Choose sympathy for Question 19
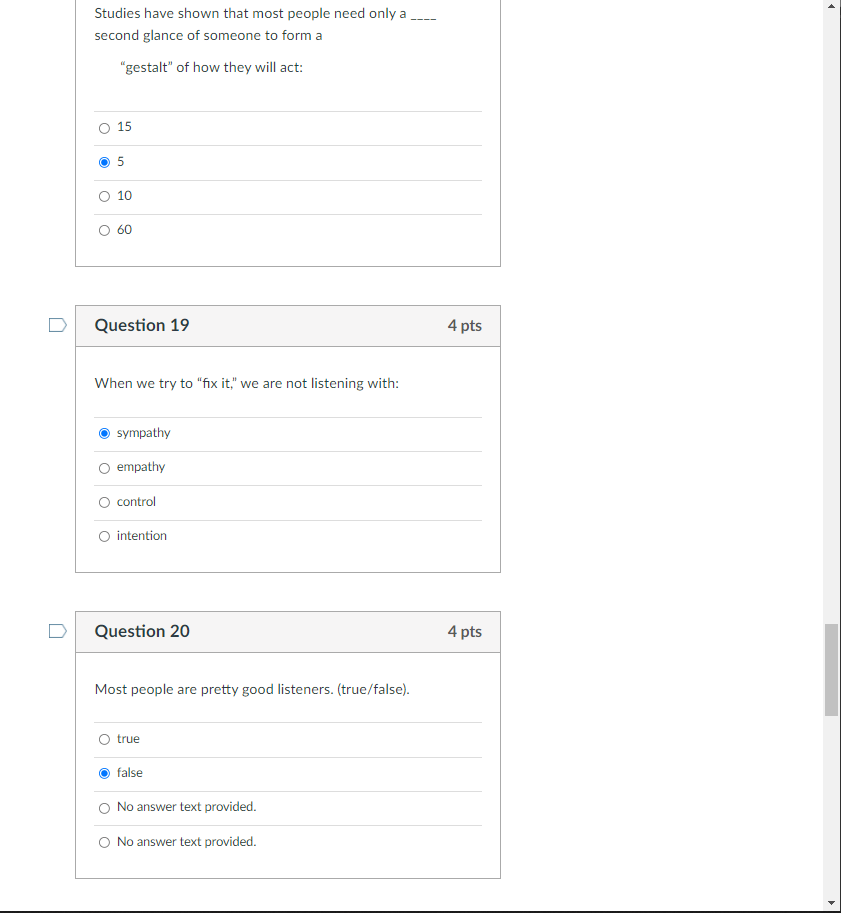 click(104, 433)
